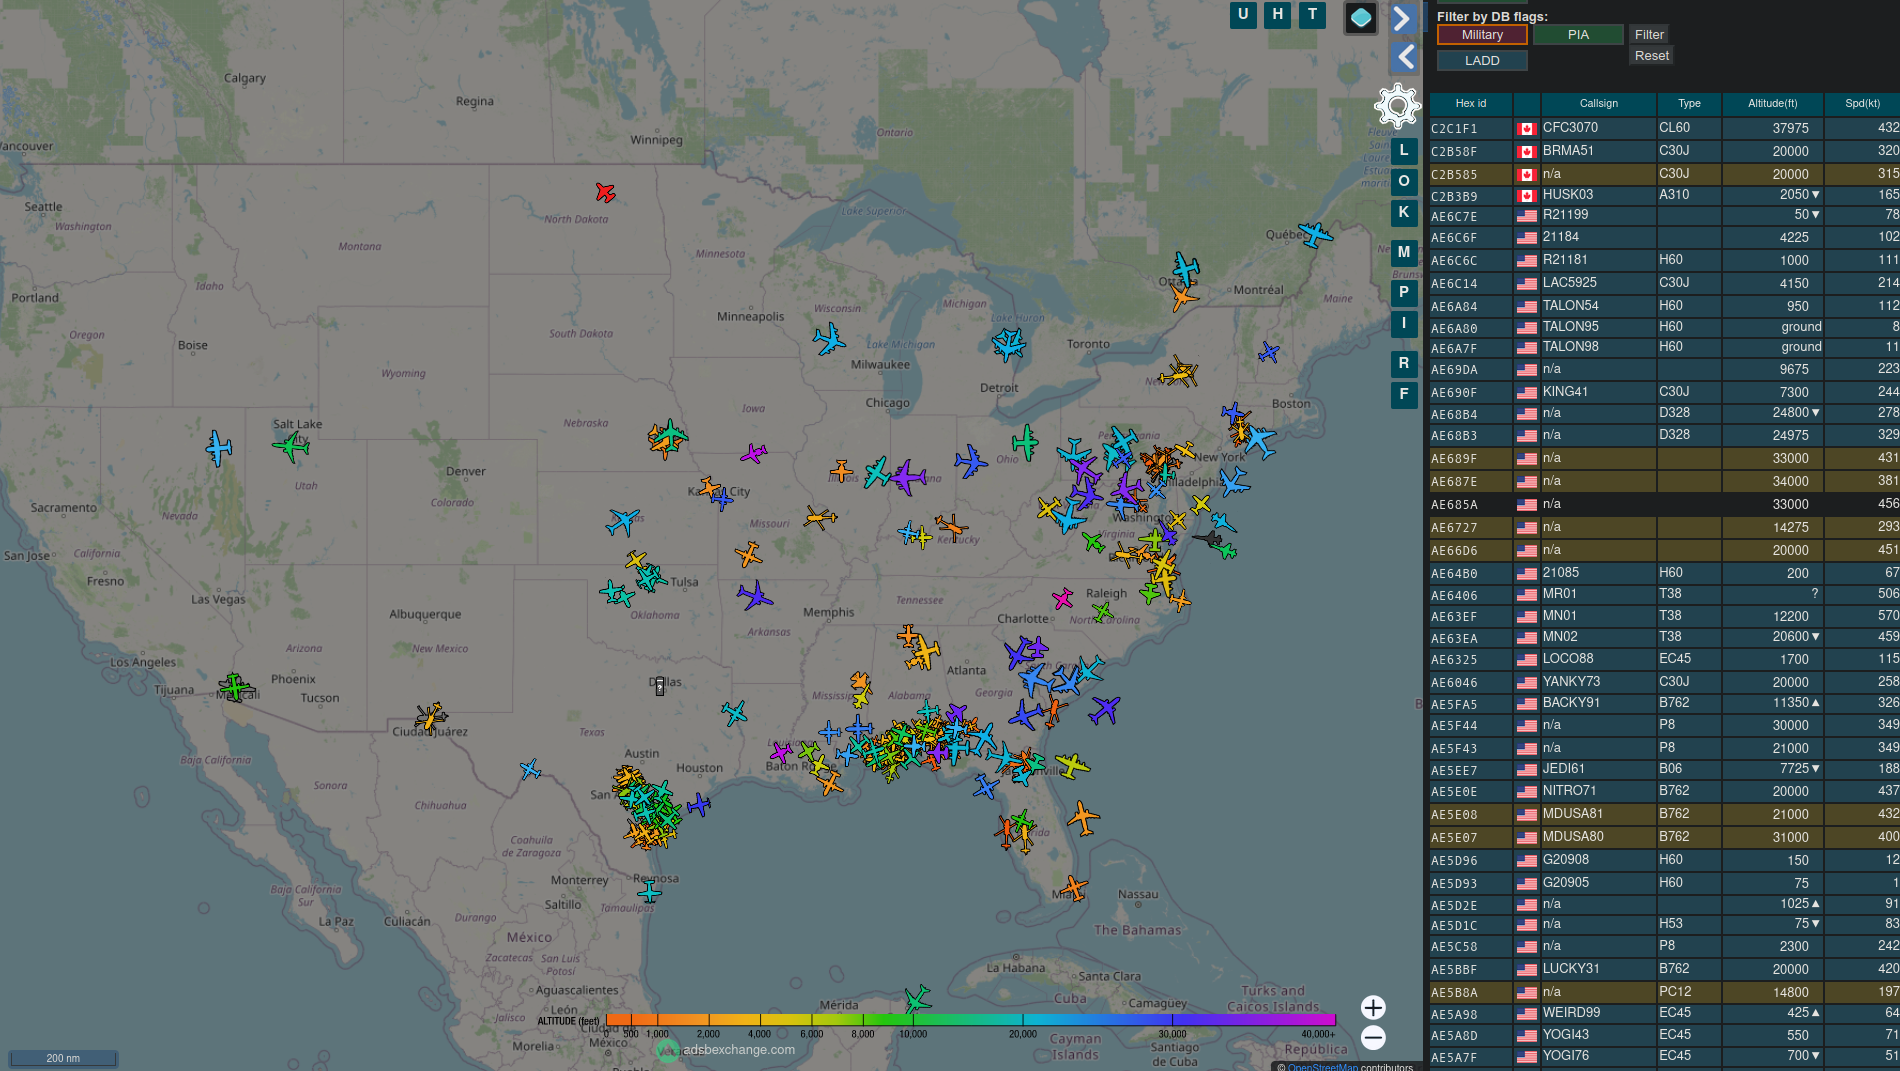
Task: Click the helicopter icon near Dallas
Action: click(659, 686)
